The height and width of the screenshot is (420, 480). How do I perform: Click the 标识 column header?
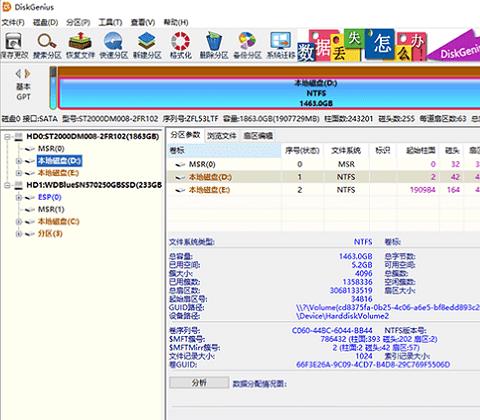click(383, 150)
